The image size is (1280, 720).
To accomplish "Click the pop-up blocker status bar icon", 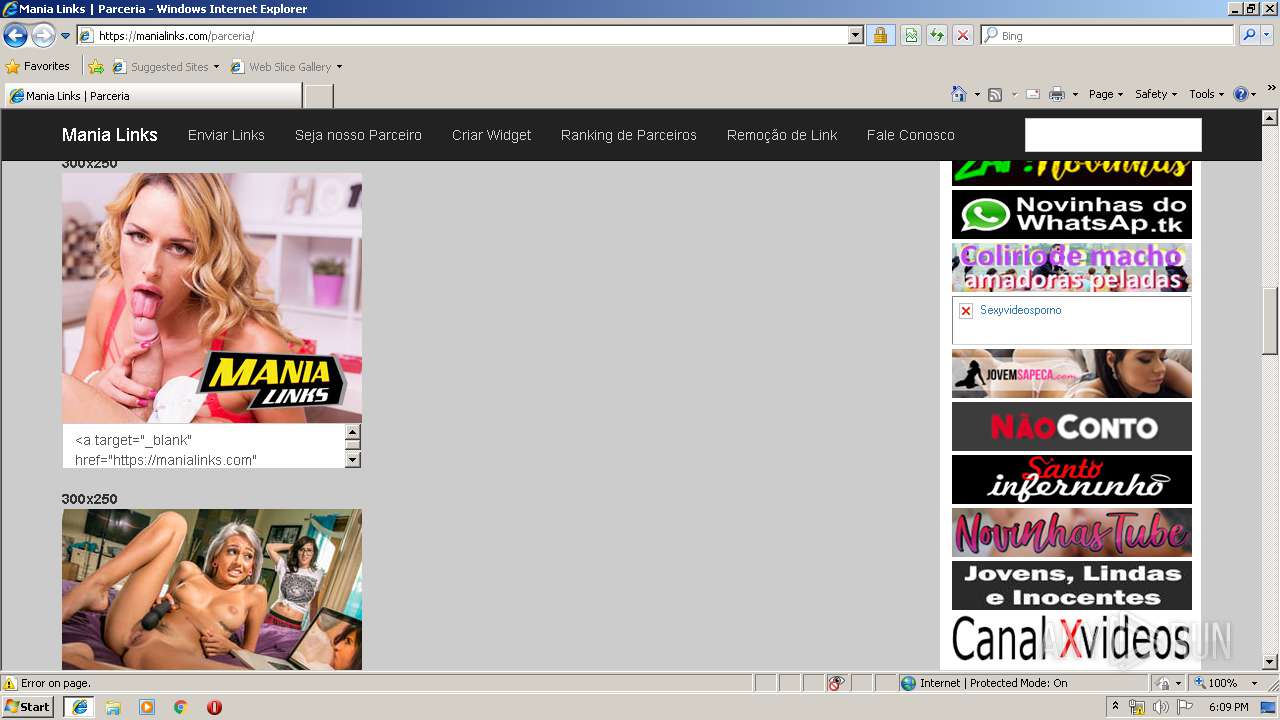I will coord(836,683).
